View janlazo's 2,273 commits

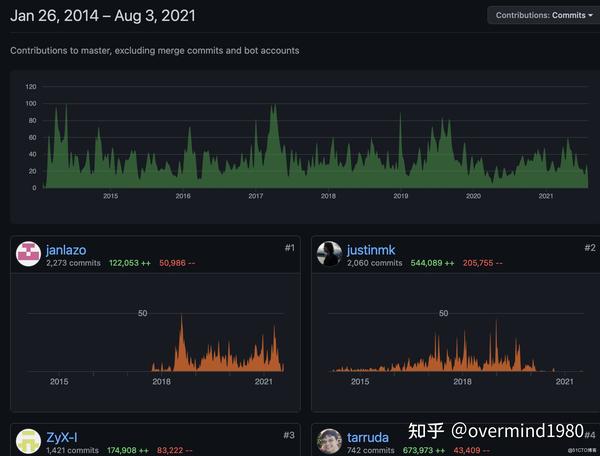click(x=73, y=263)
